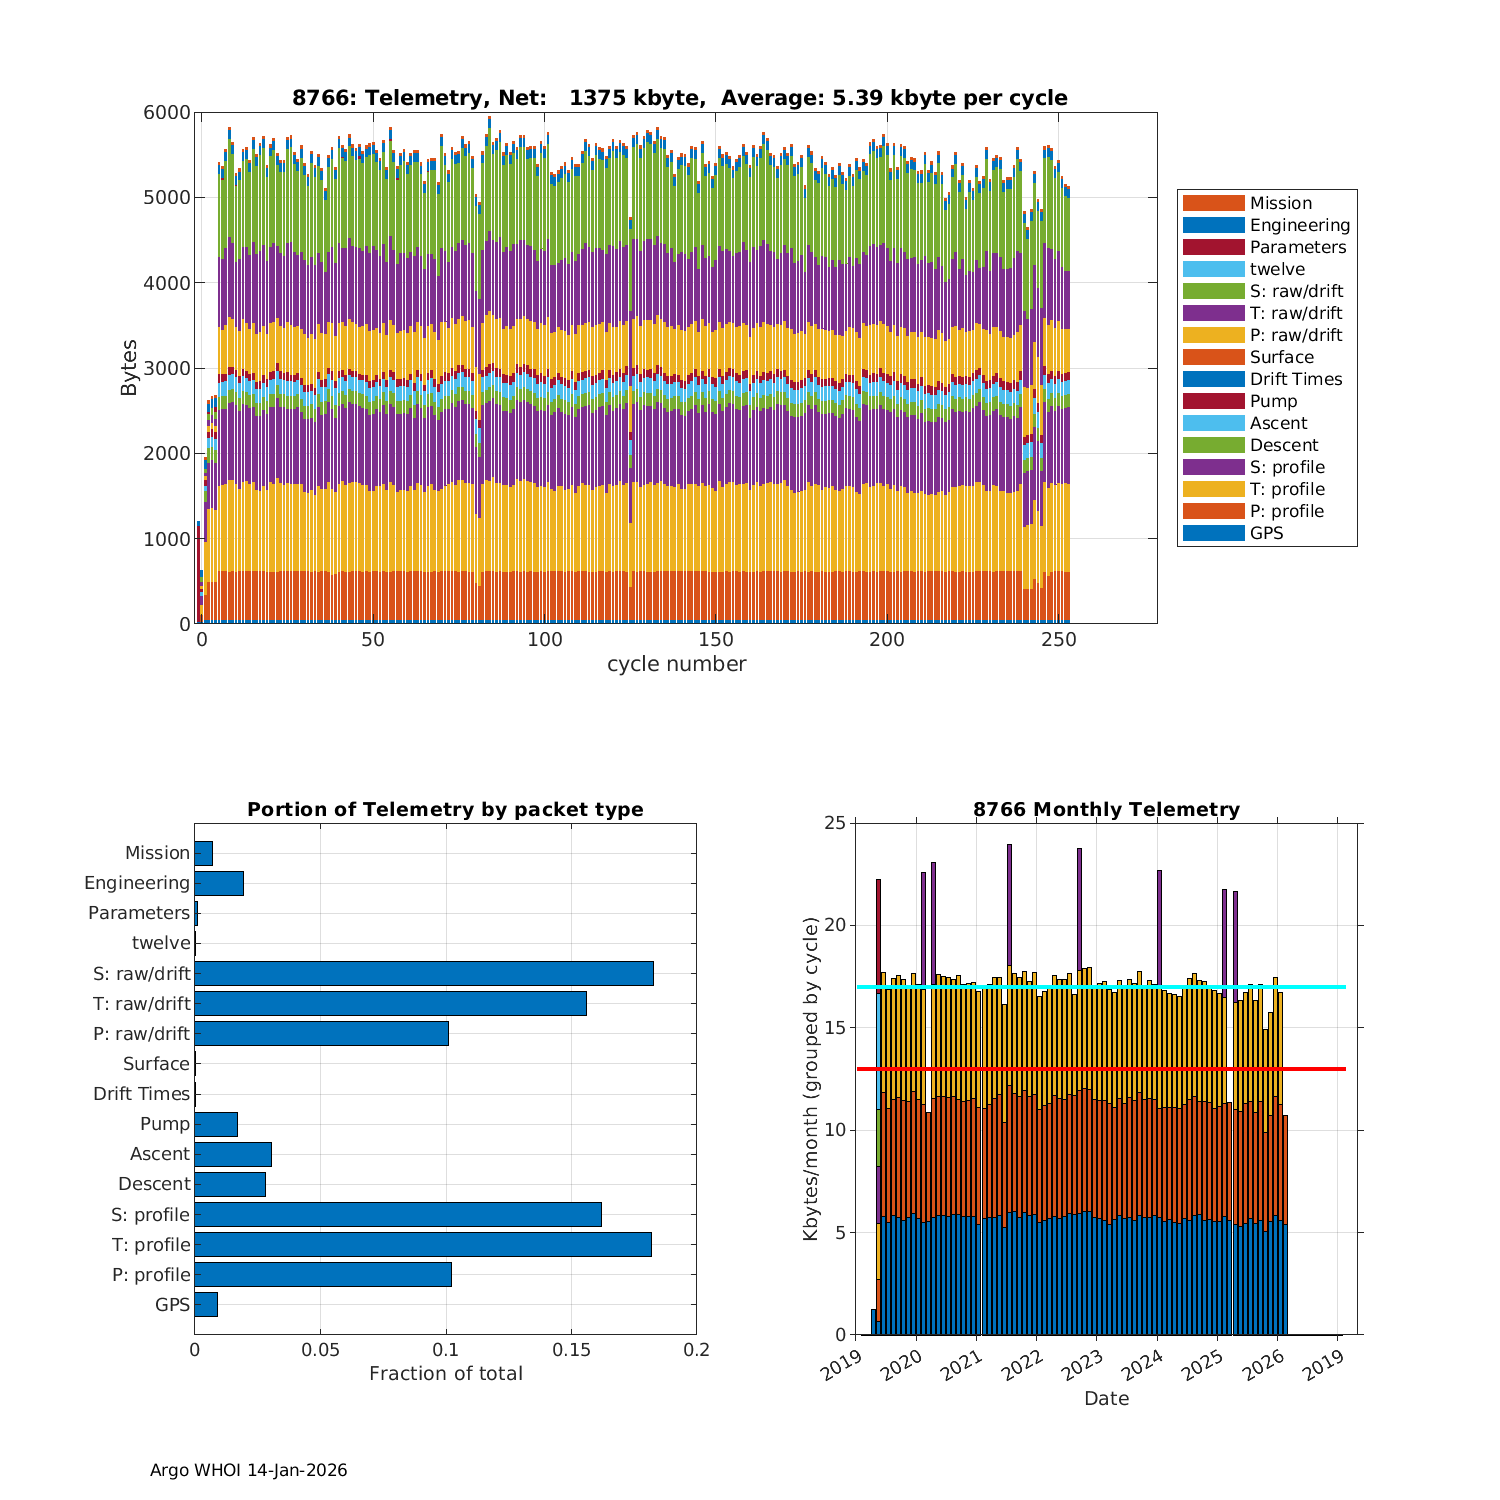Click the S: raw/drift horizontal bar

click(x=424, y=973)
